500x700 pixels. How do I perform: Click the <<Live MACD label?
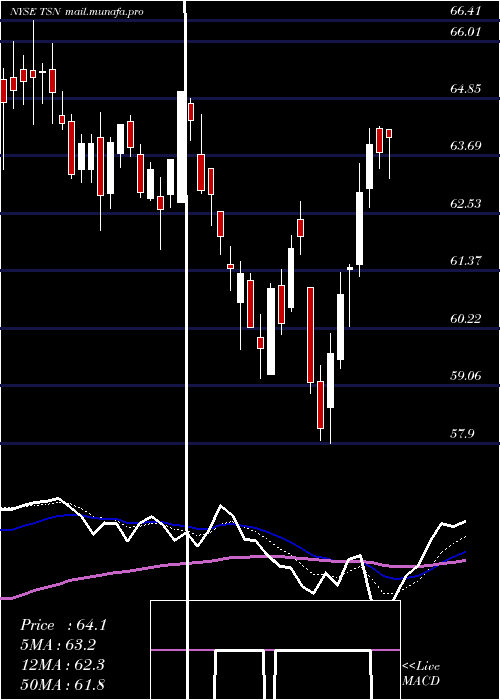421,673
